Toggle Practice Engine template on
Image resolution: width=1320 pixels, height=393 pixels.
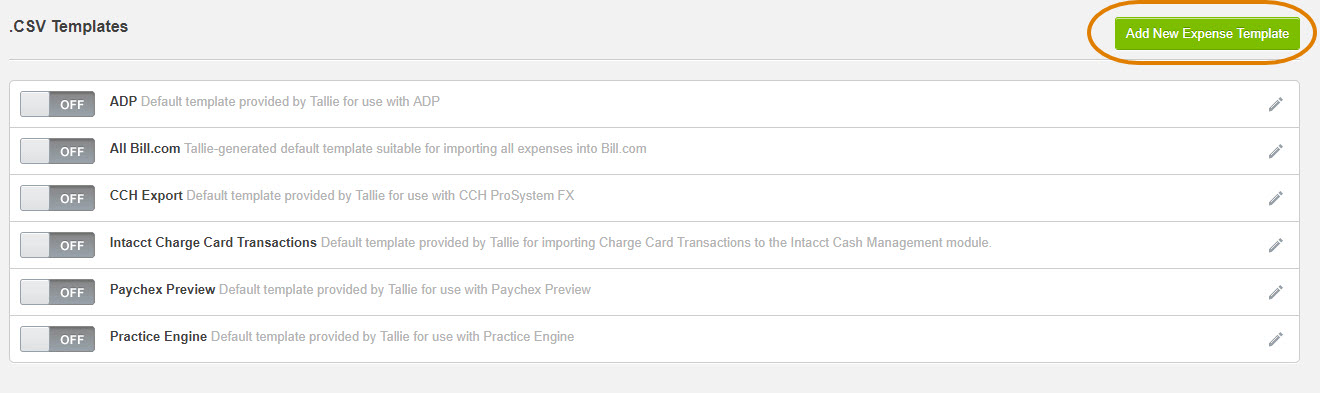(x=58, y=339)
